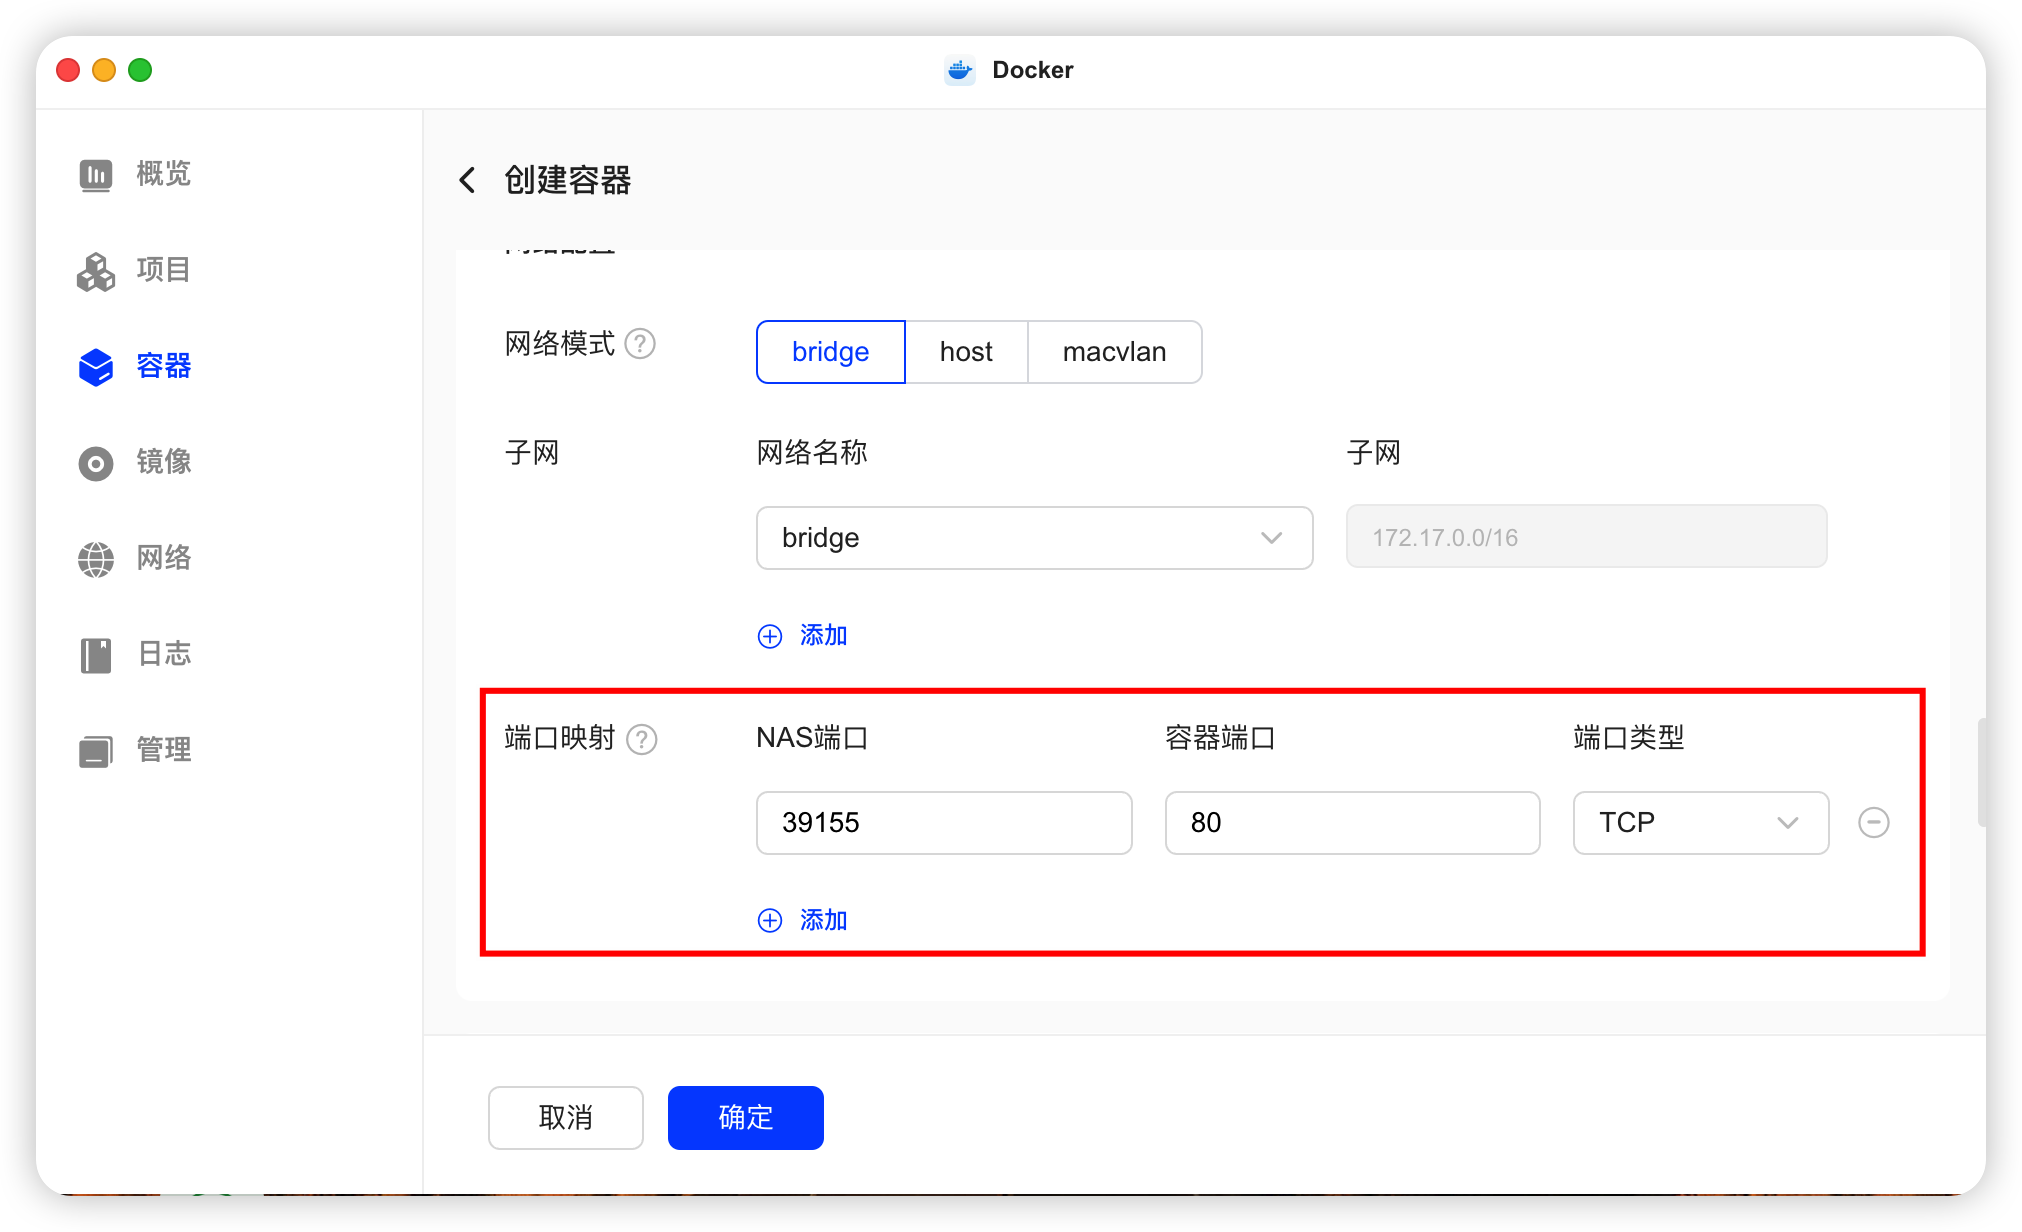Open the 网络 globe icon in sidebar
2022x1232 pixels.
96,559
